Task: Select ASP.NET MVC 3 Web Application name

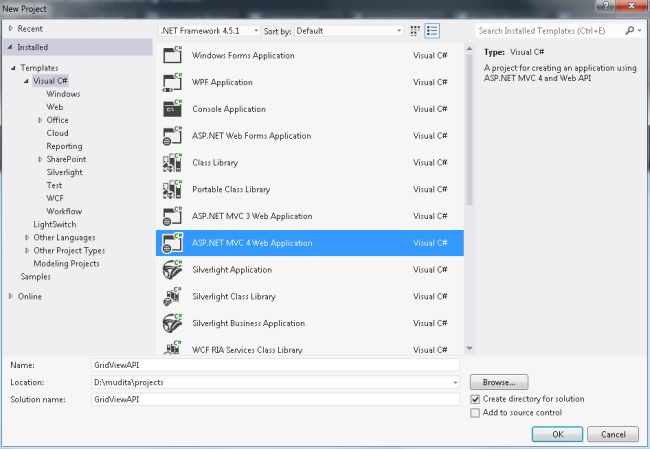Action: pyautogui.click(x=252, y=216)
